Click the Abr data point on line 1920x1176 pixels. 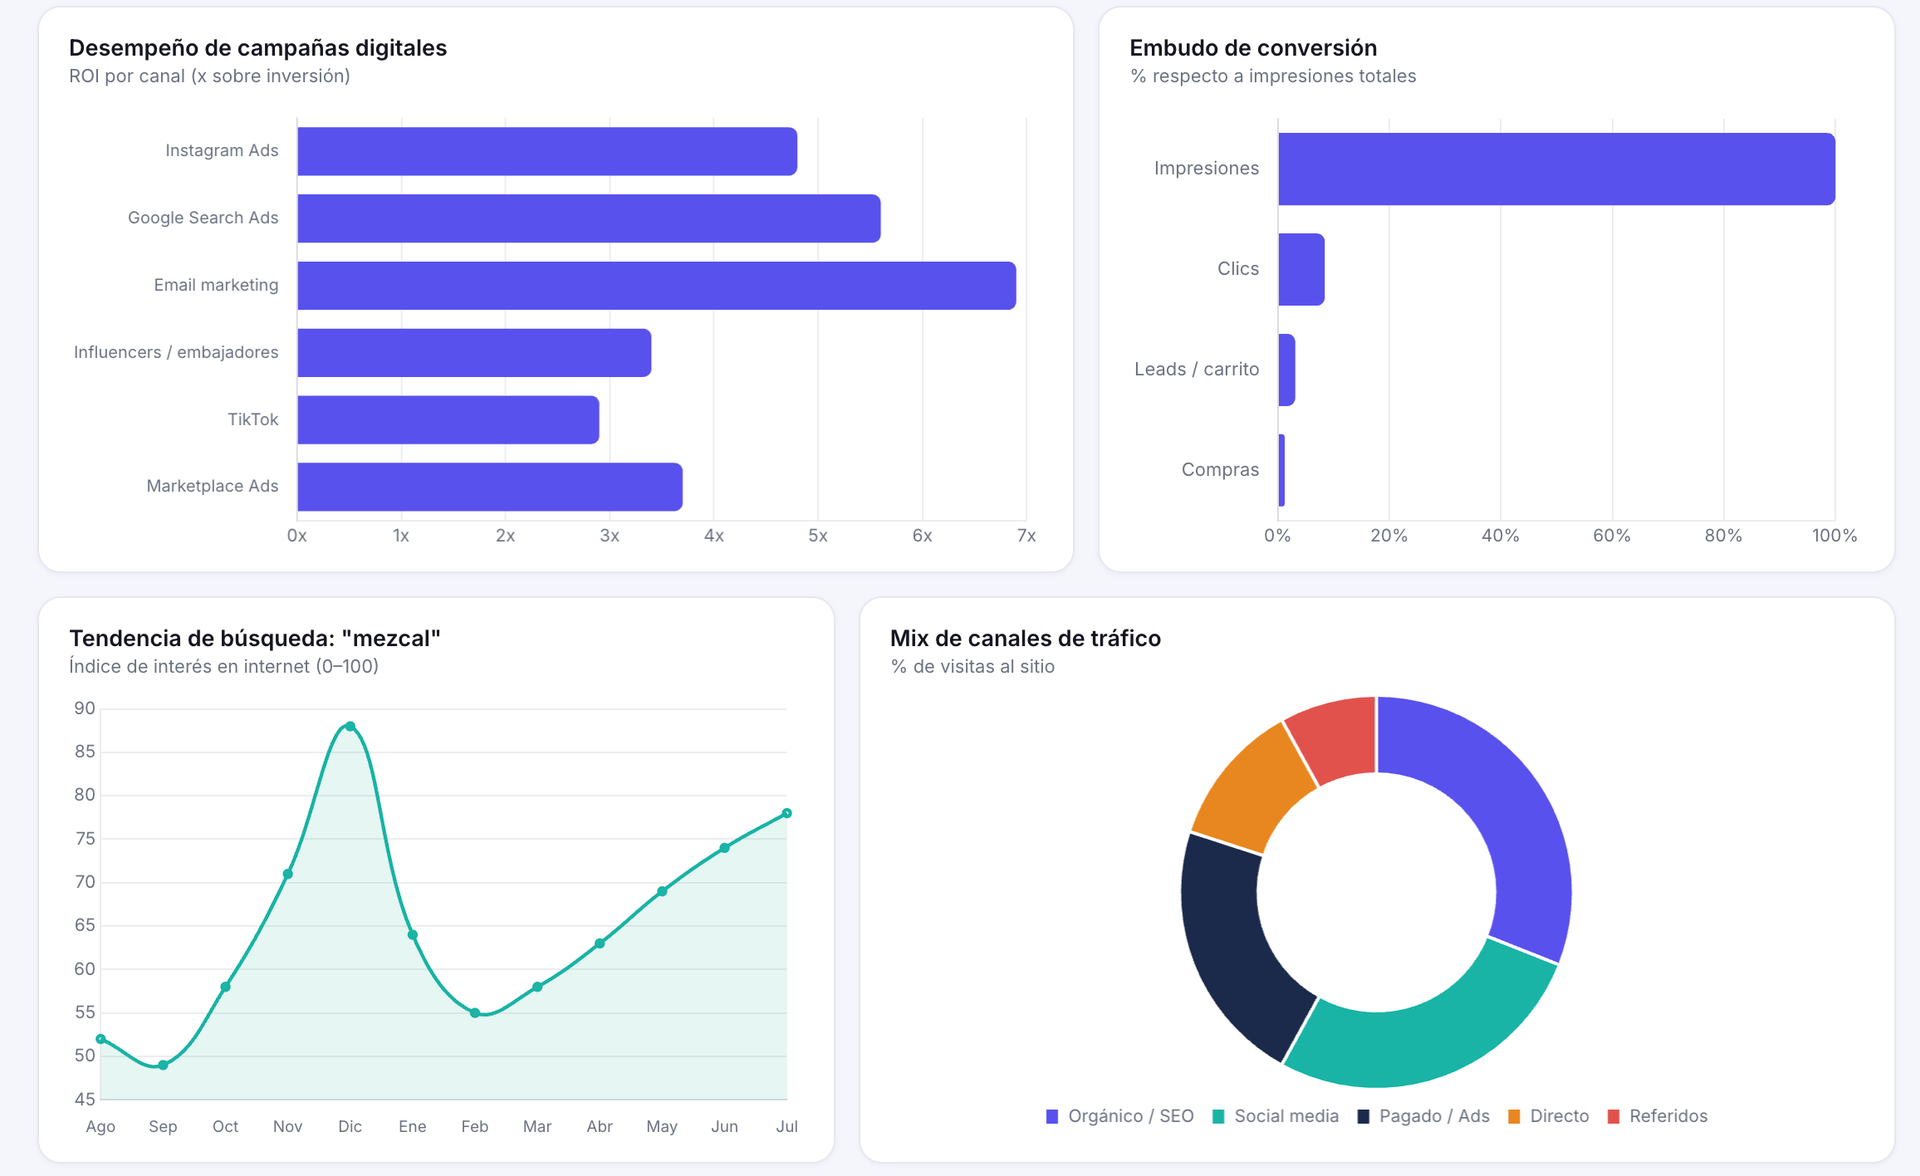(600, 943)
